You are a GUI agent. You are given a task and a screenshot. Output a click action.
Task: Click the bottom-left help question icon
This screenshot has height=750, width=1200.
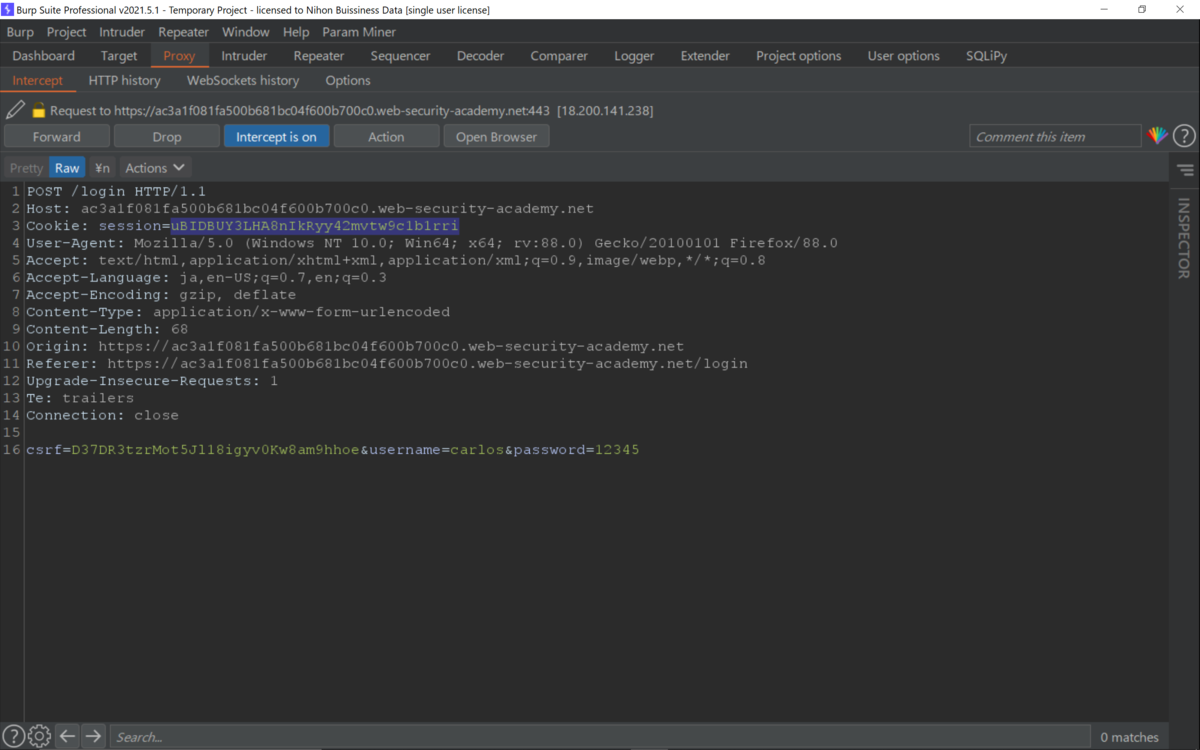pos(13,737)
